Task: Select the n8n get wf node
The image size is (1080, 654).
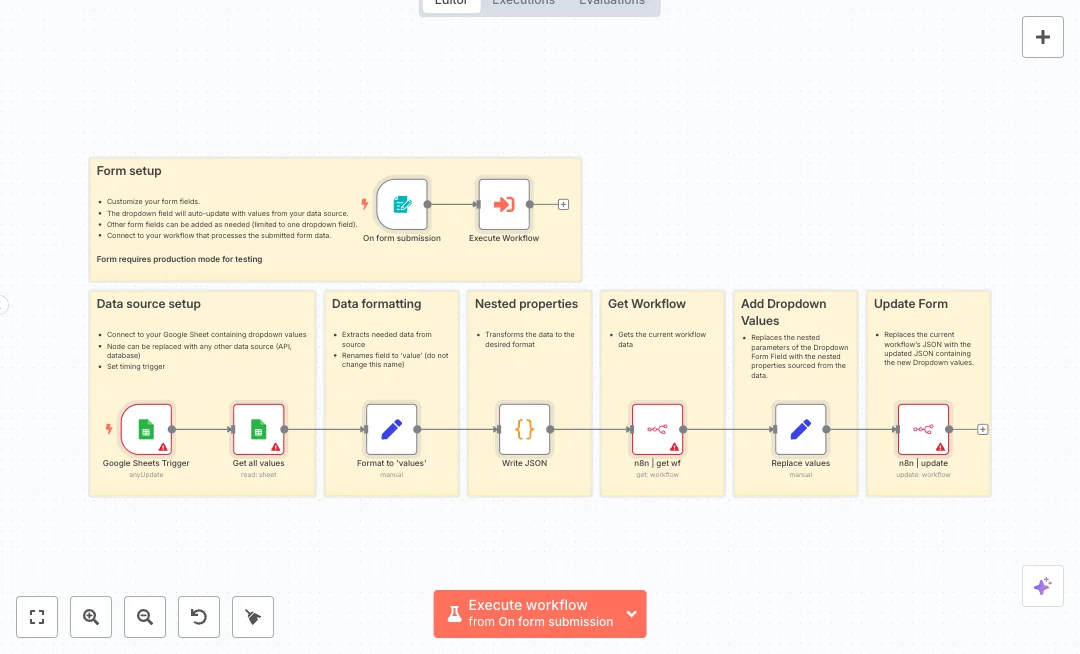Action: coord(657,429)
